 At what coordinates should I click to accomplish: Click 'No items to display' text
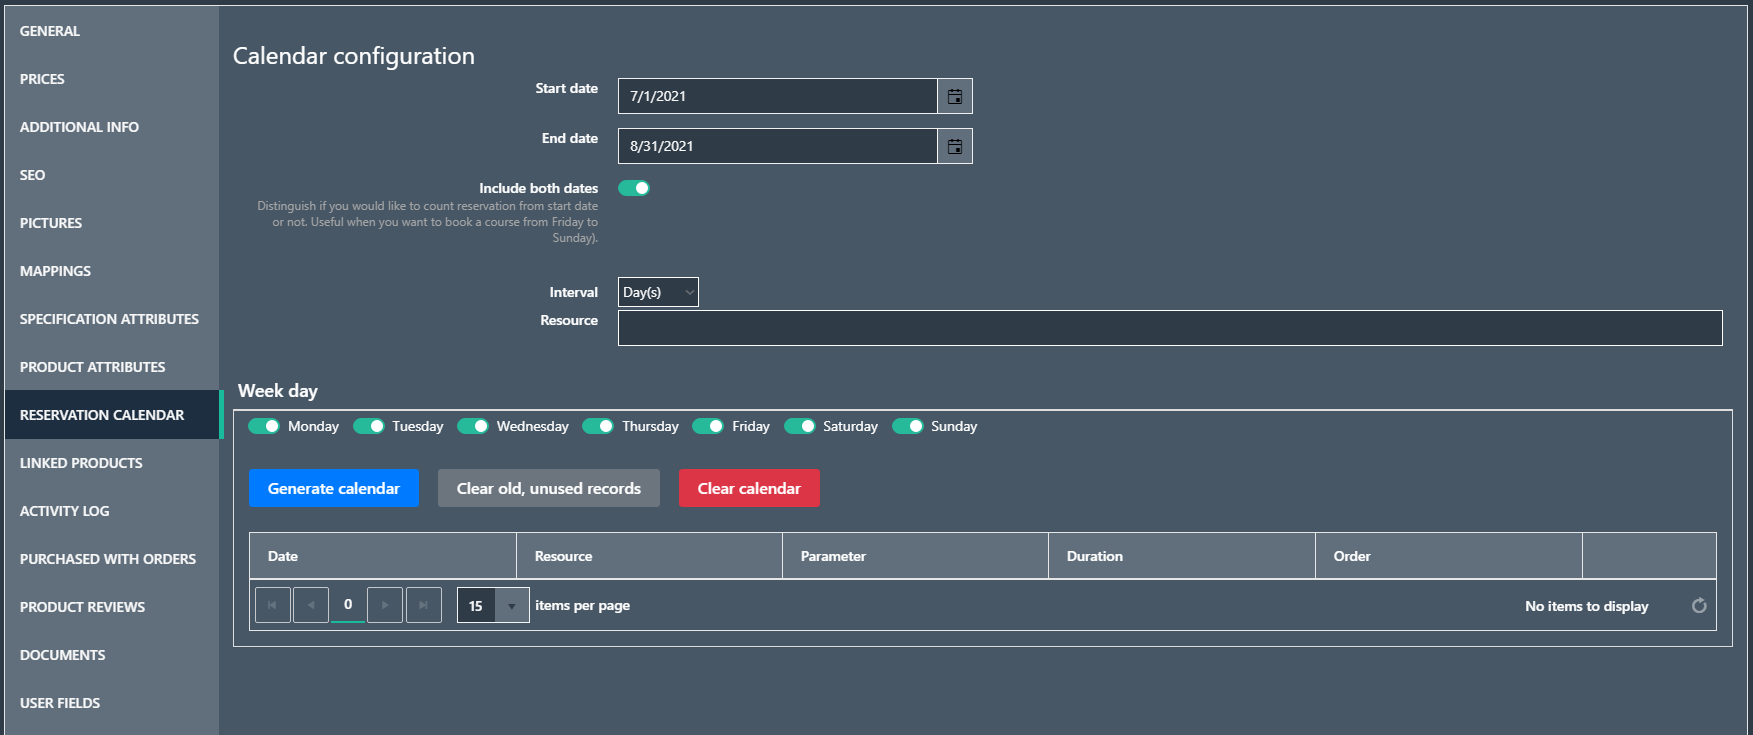[x=1587, y=606]
